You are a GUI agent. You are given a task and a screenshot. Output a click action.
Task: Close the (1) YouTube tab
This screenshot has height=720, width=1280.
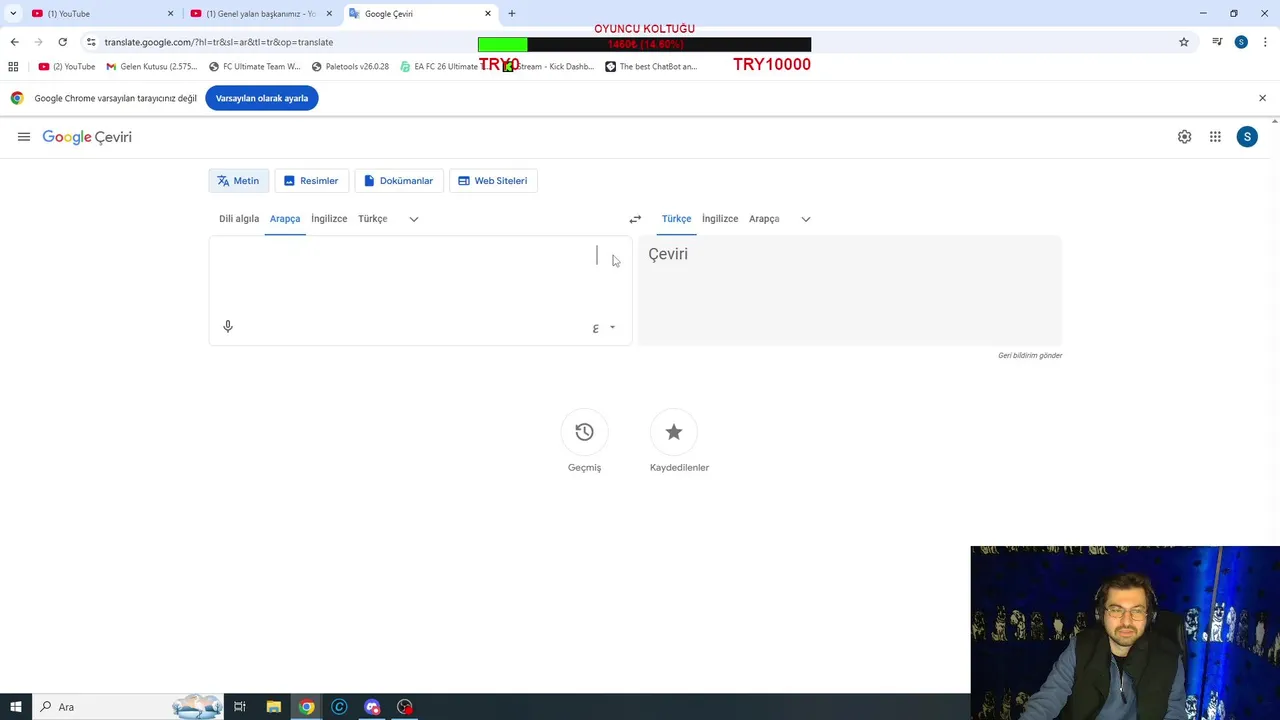[170, 14]
